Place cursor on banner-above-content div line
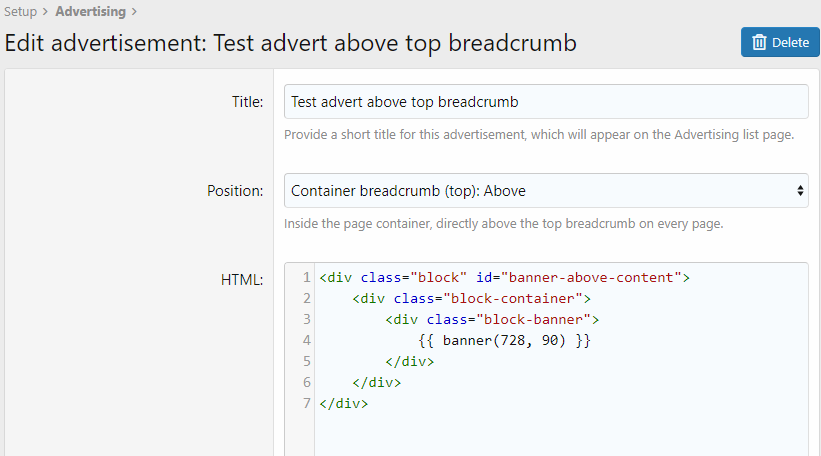Image resolution: width=821 pixels, height=456 pixels. 505,277
